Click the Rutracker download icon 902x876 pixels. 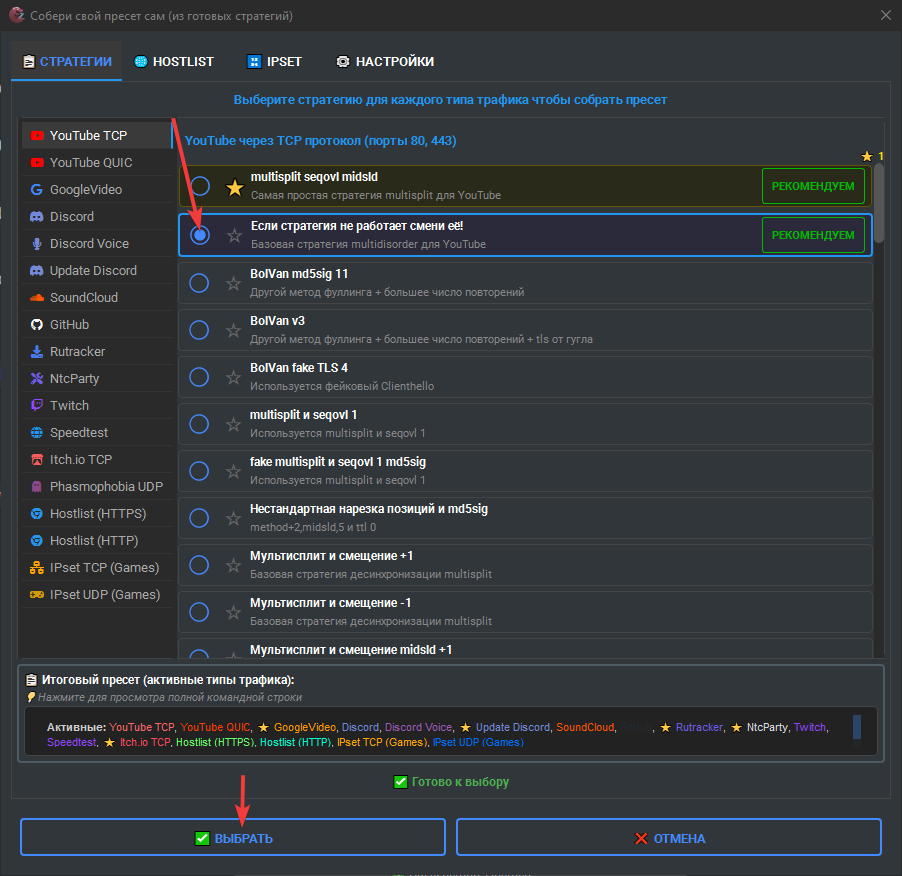point(37,352)
